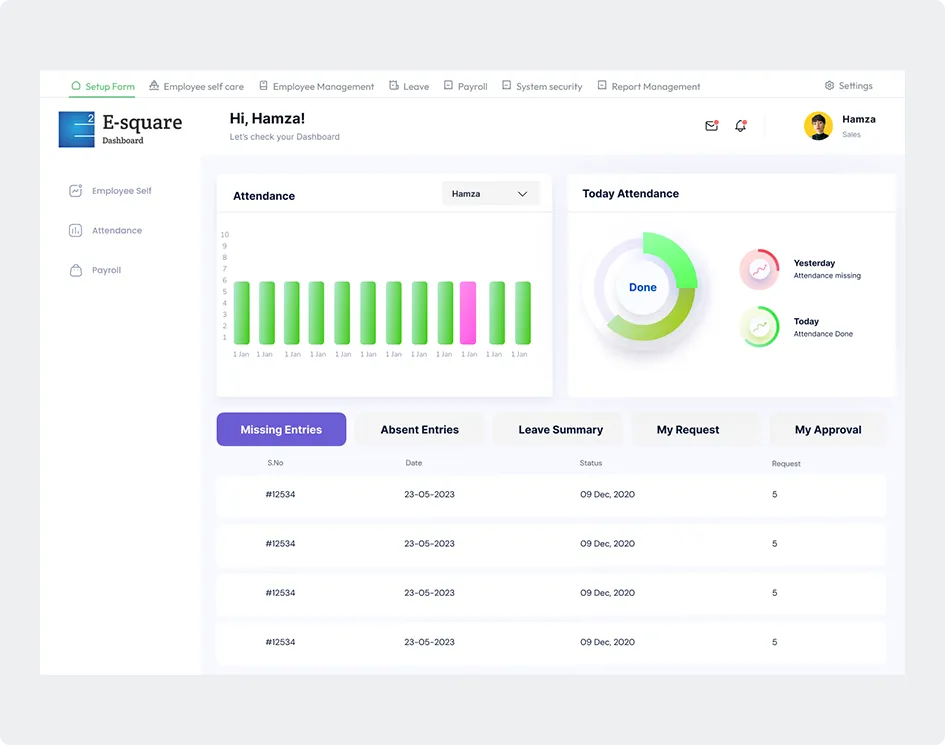Switch to the Leave Summary tab
This screenshot has height=745, width=945.
(560, 430)
